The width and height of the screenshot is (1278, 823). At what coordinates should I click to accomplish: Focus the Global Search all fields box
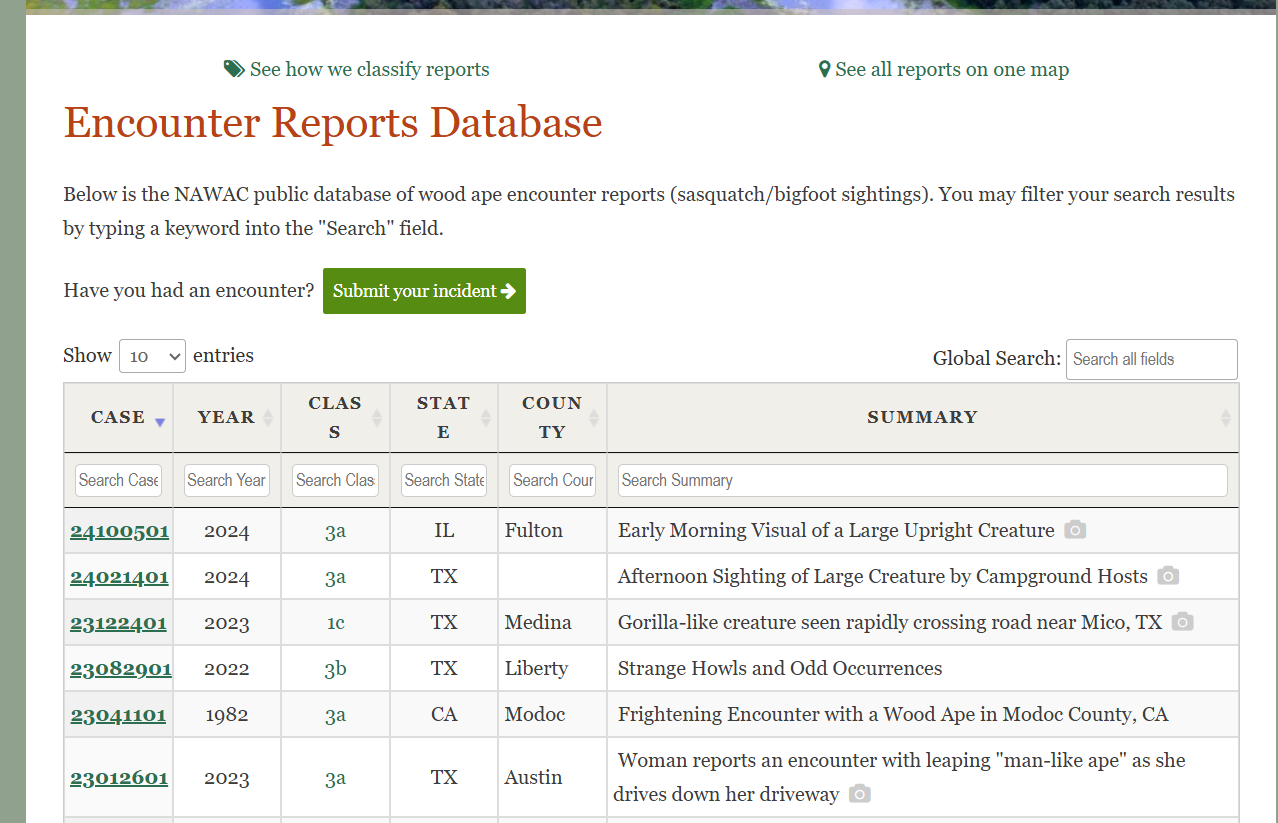coord(1151,359)
